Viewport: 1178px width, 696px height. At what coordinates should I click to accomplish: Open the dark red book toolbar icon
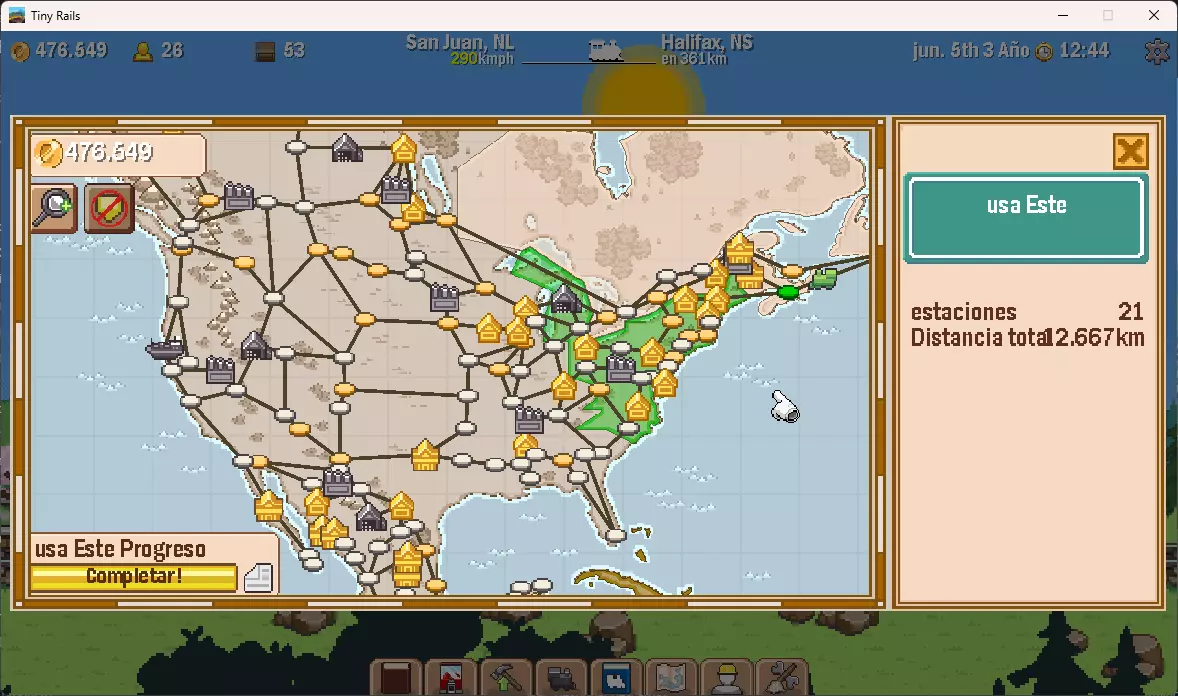[396, 677]
